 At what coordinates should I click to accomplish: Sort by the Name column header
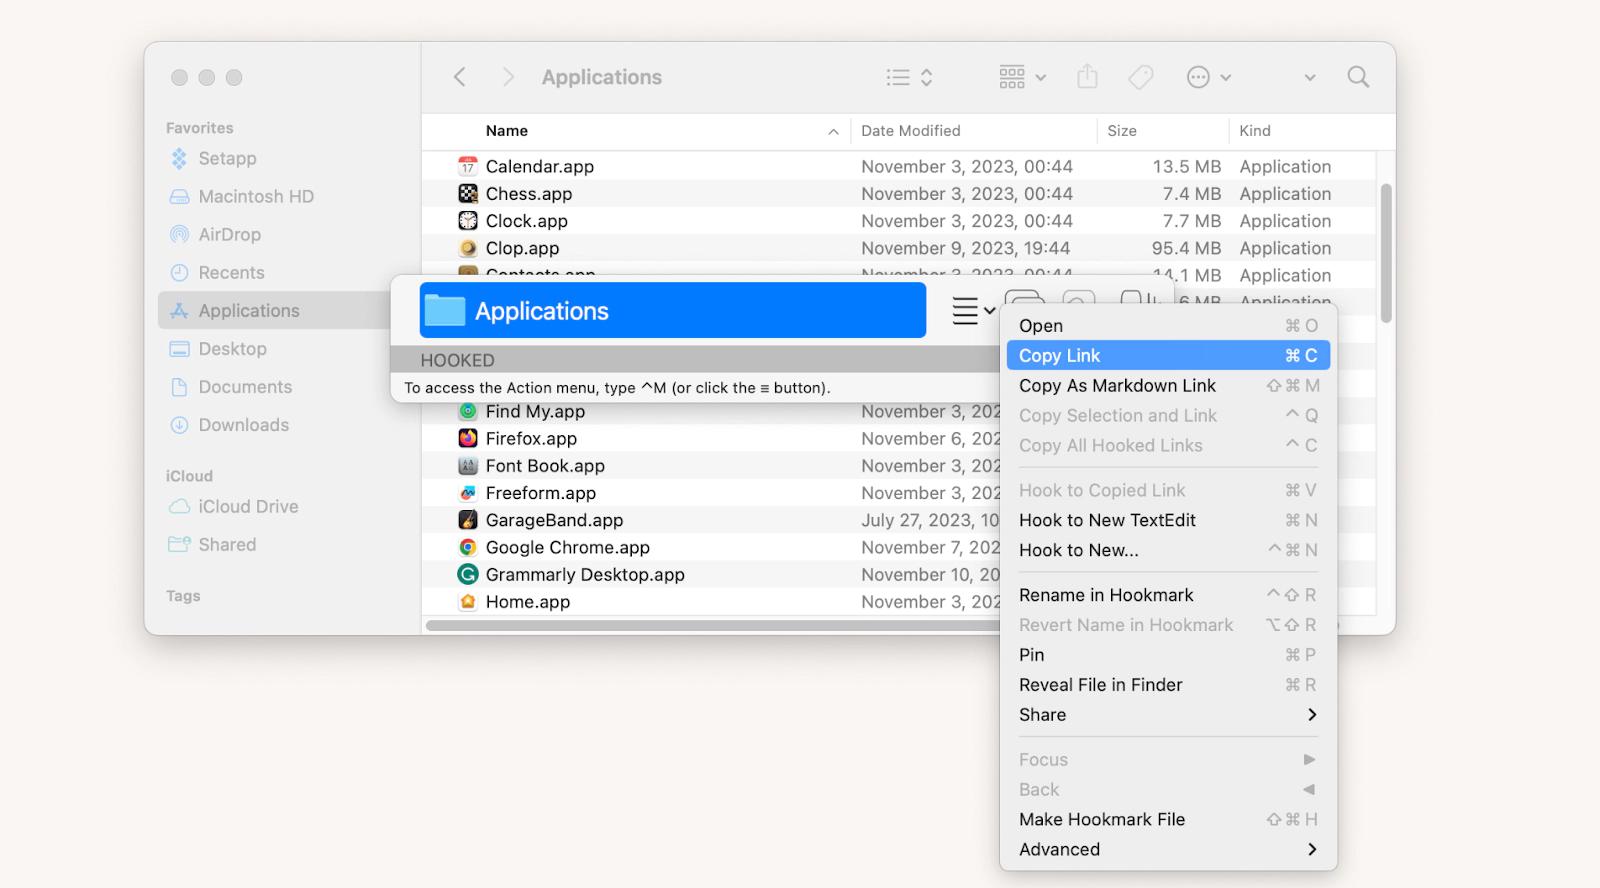506,131
